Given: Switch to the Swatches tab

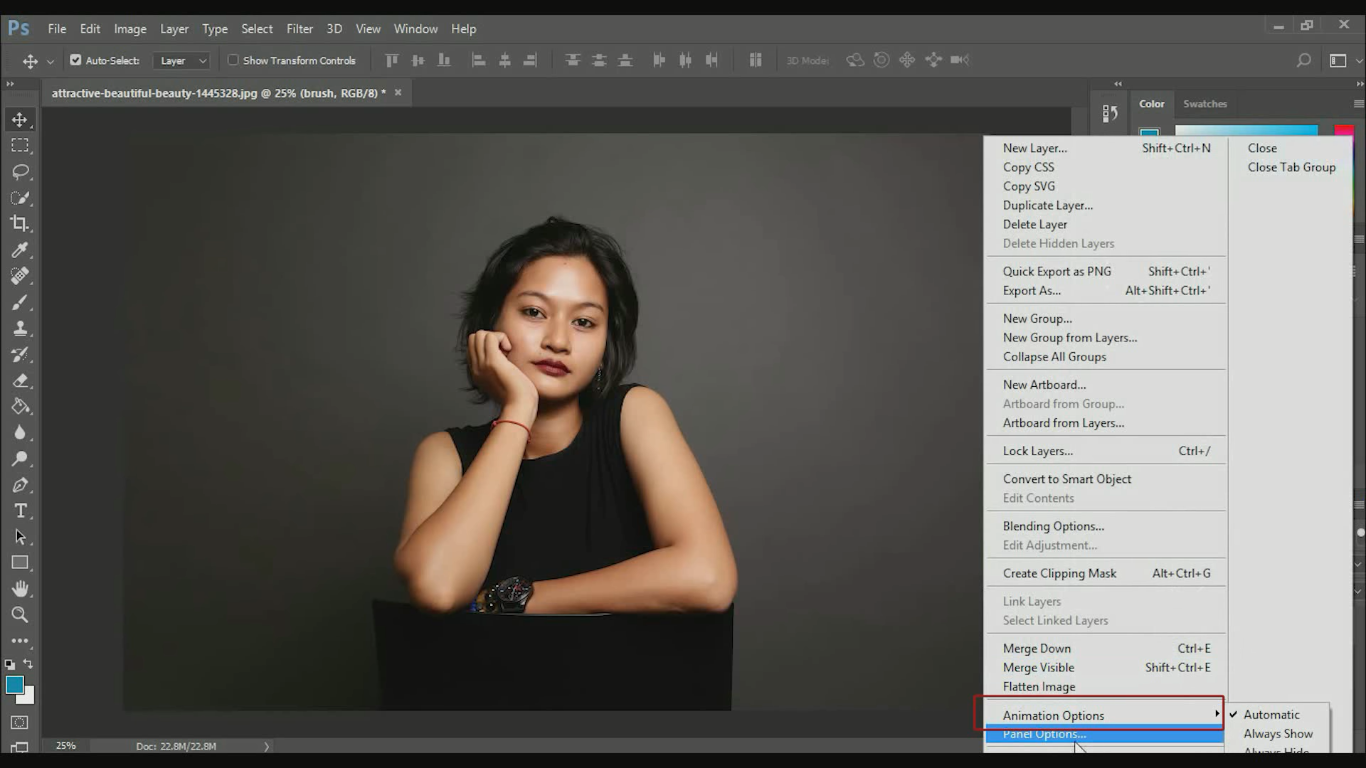Looking at the screenshot, I should (1204, 104).
